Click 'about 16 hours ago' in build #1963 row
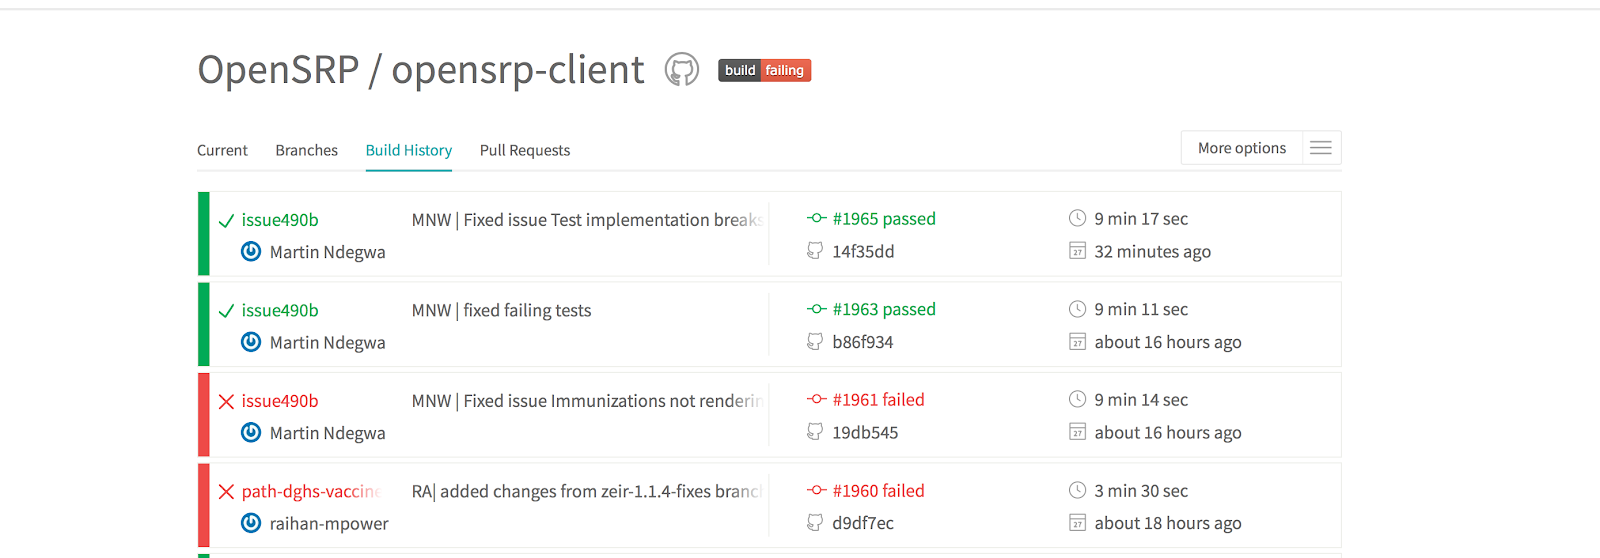 (x=1168, y=342)
